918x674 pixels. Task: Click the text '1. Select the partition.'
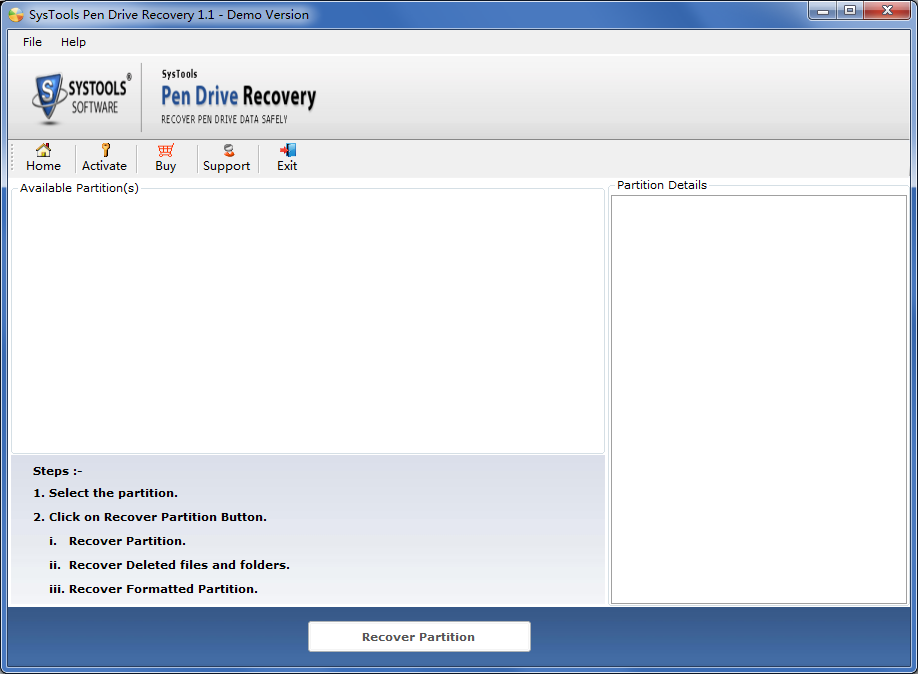point(105,493)
